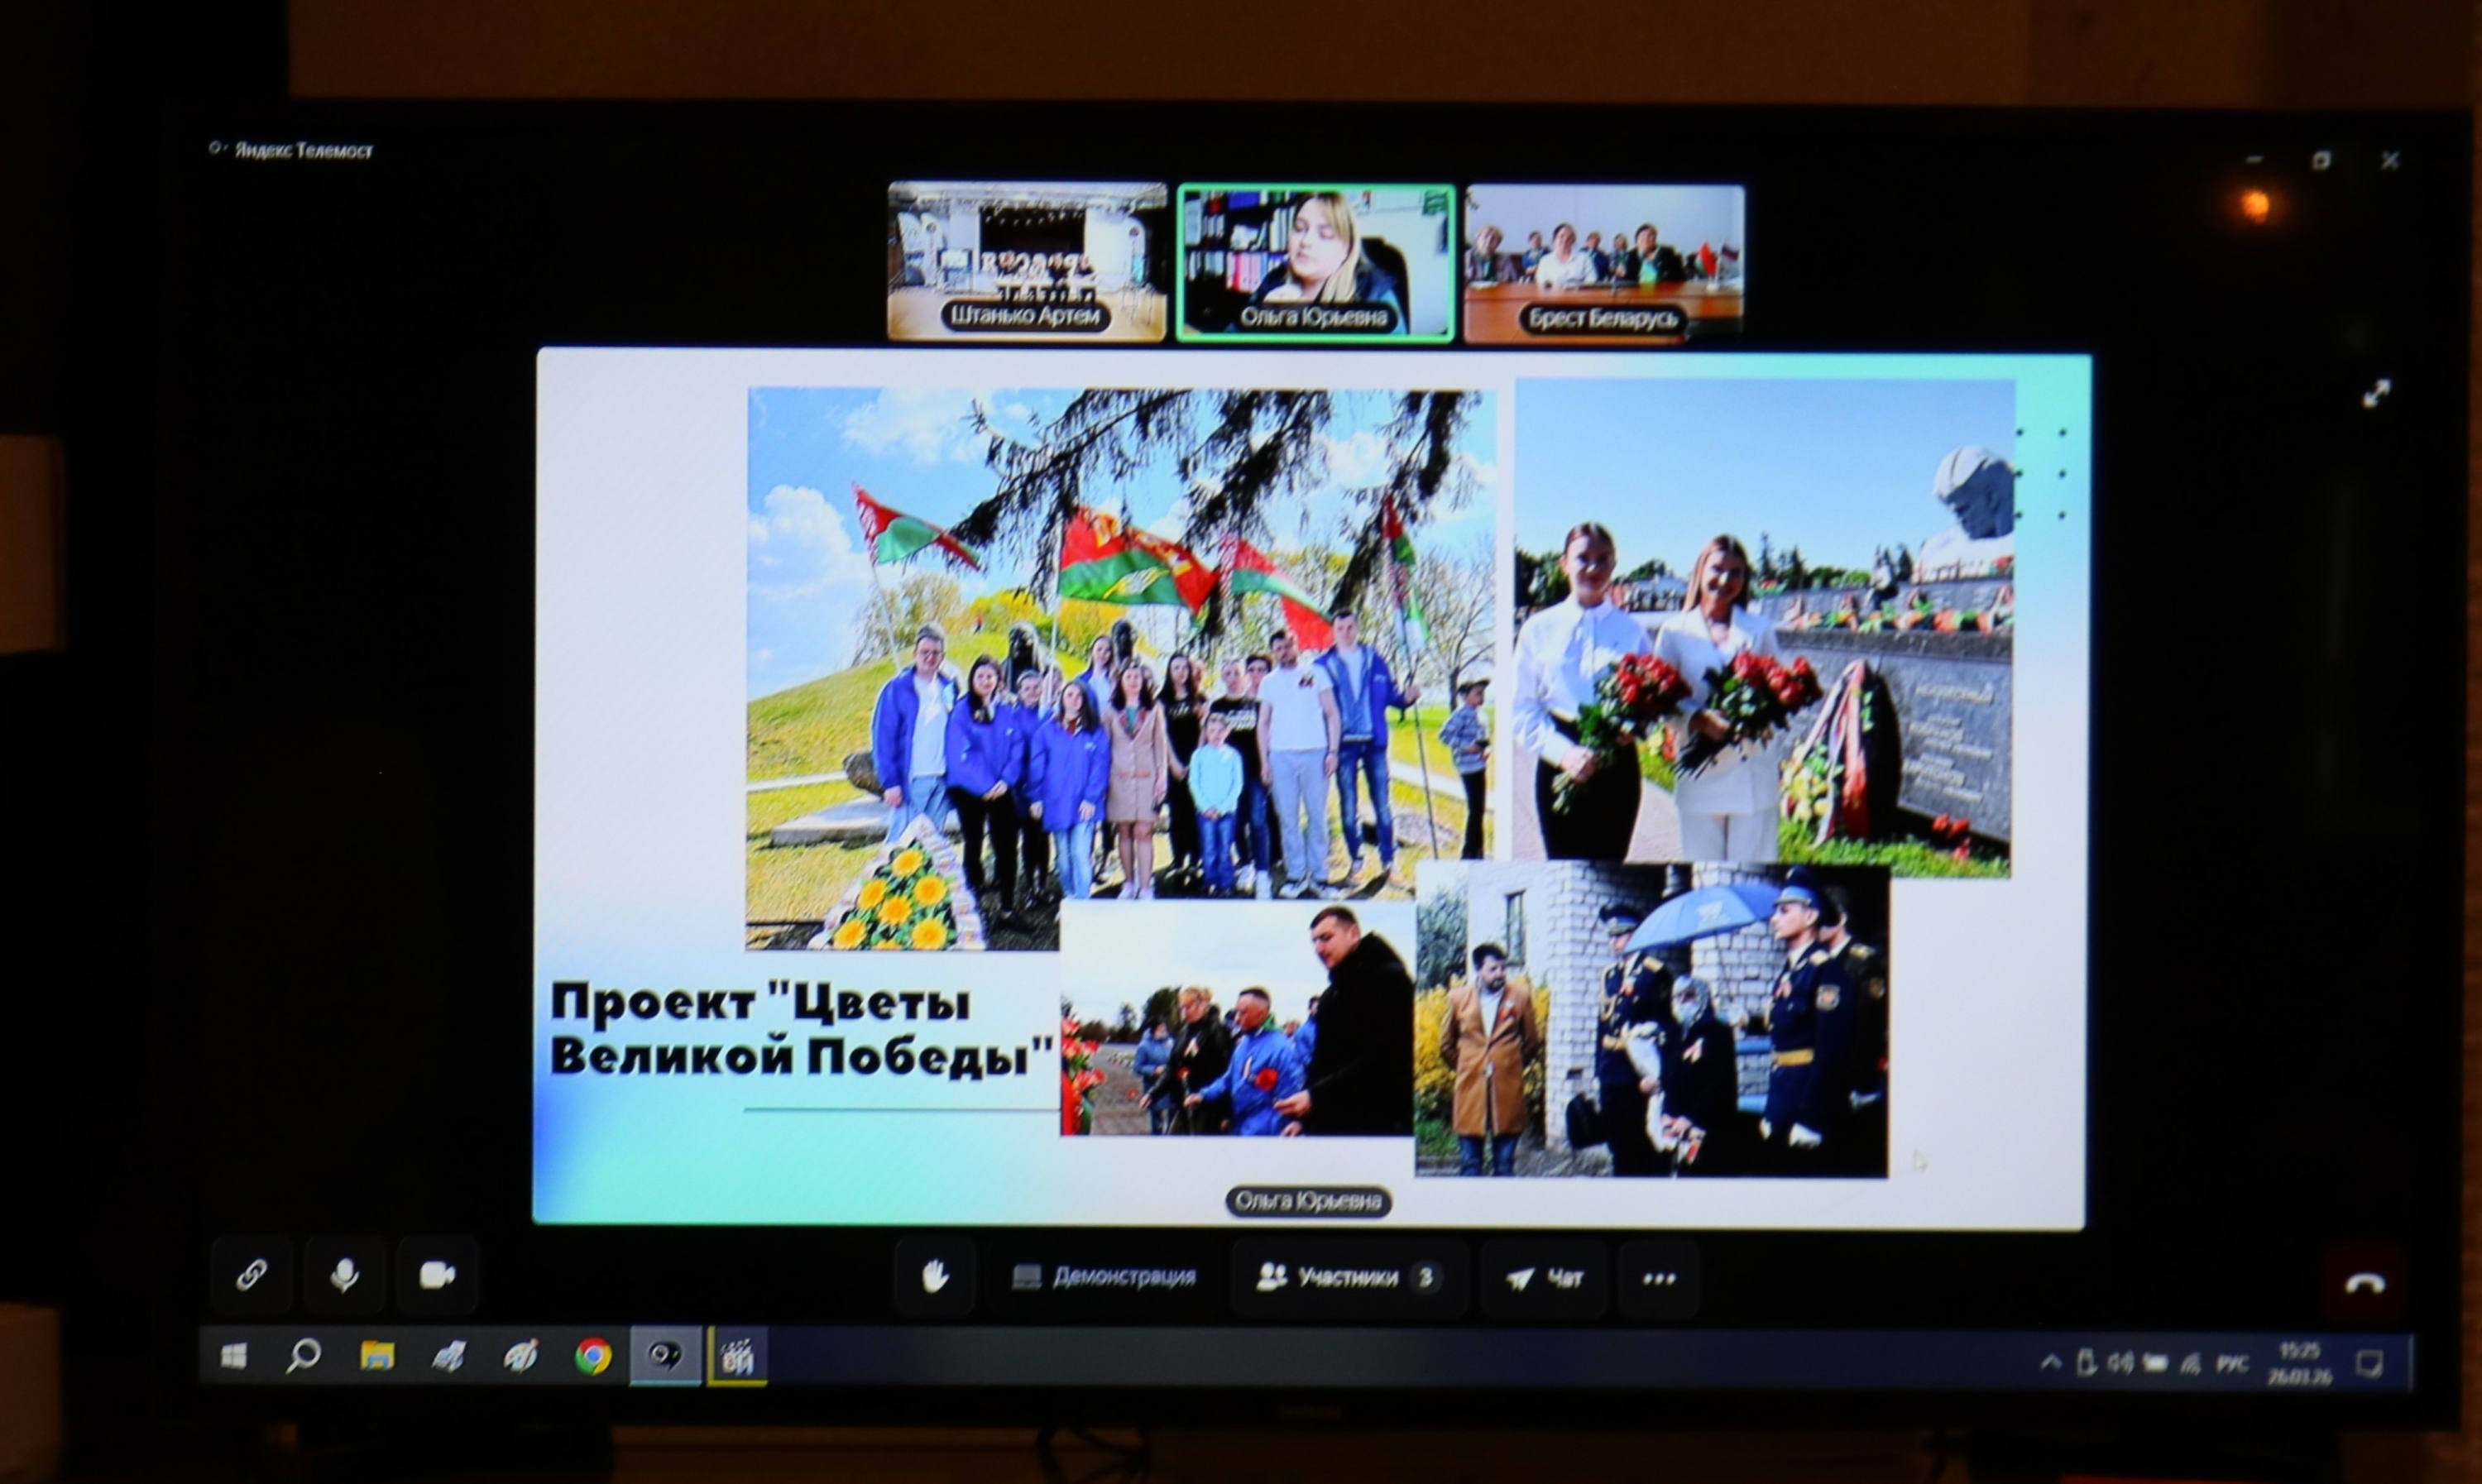Open File Explorer from the taskbar
This screenshot has height=1484, width=2482.
377,1357
